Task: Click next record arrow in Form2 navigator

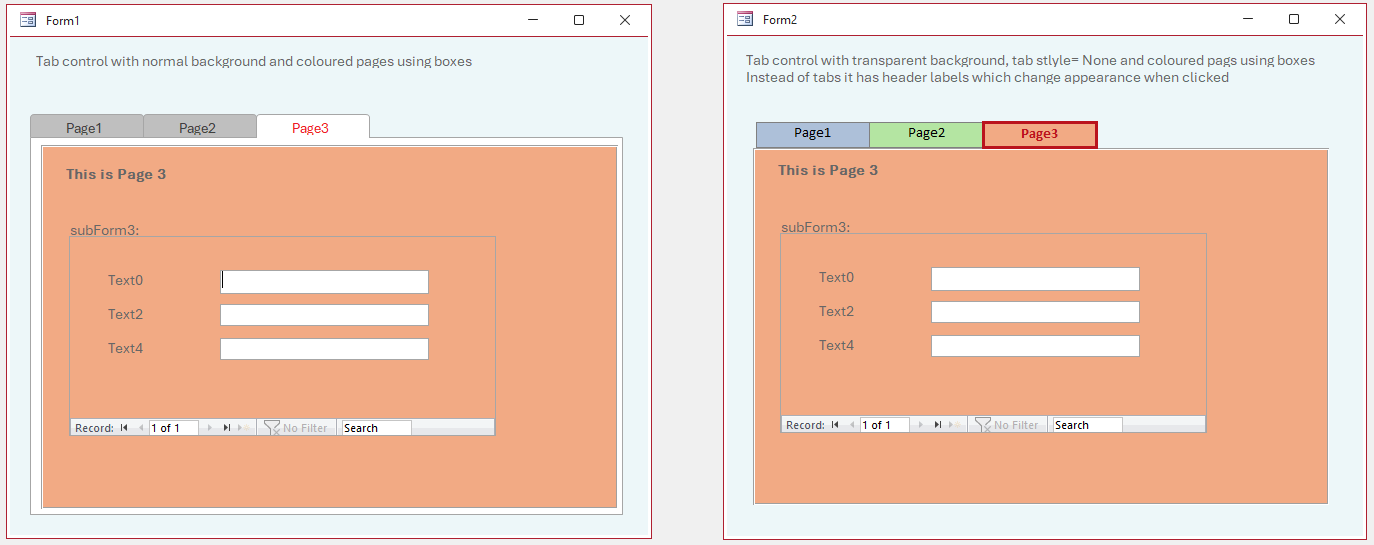Action: coord(921,425)
